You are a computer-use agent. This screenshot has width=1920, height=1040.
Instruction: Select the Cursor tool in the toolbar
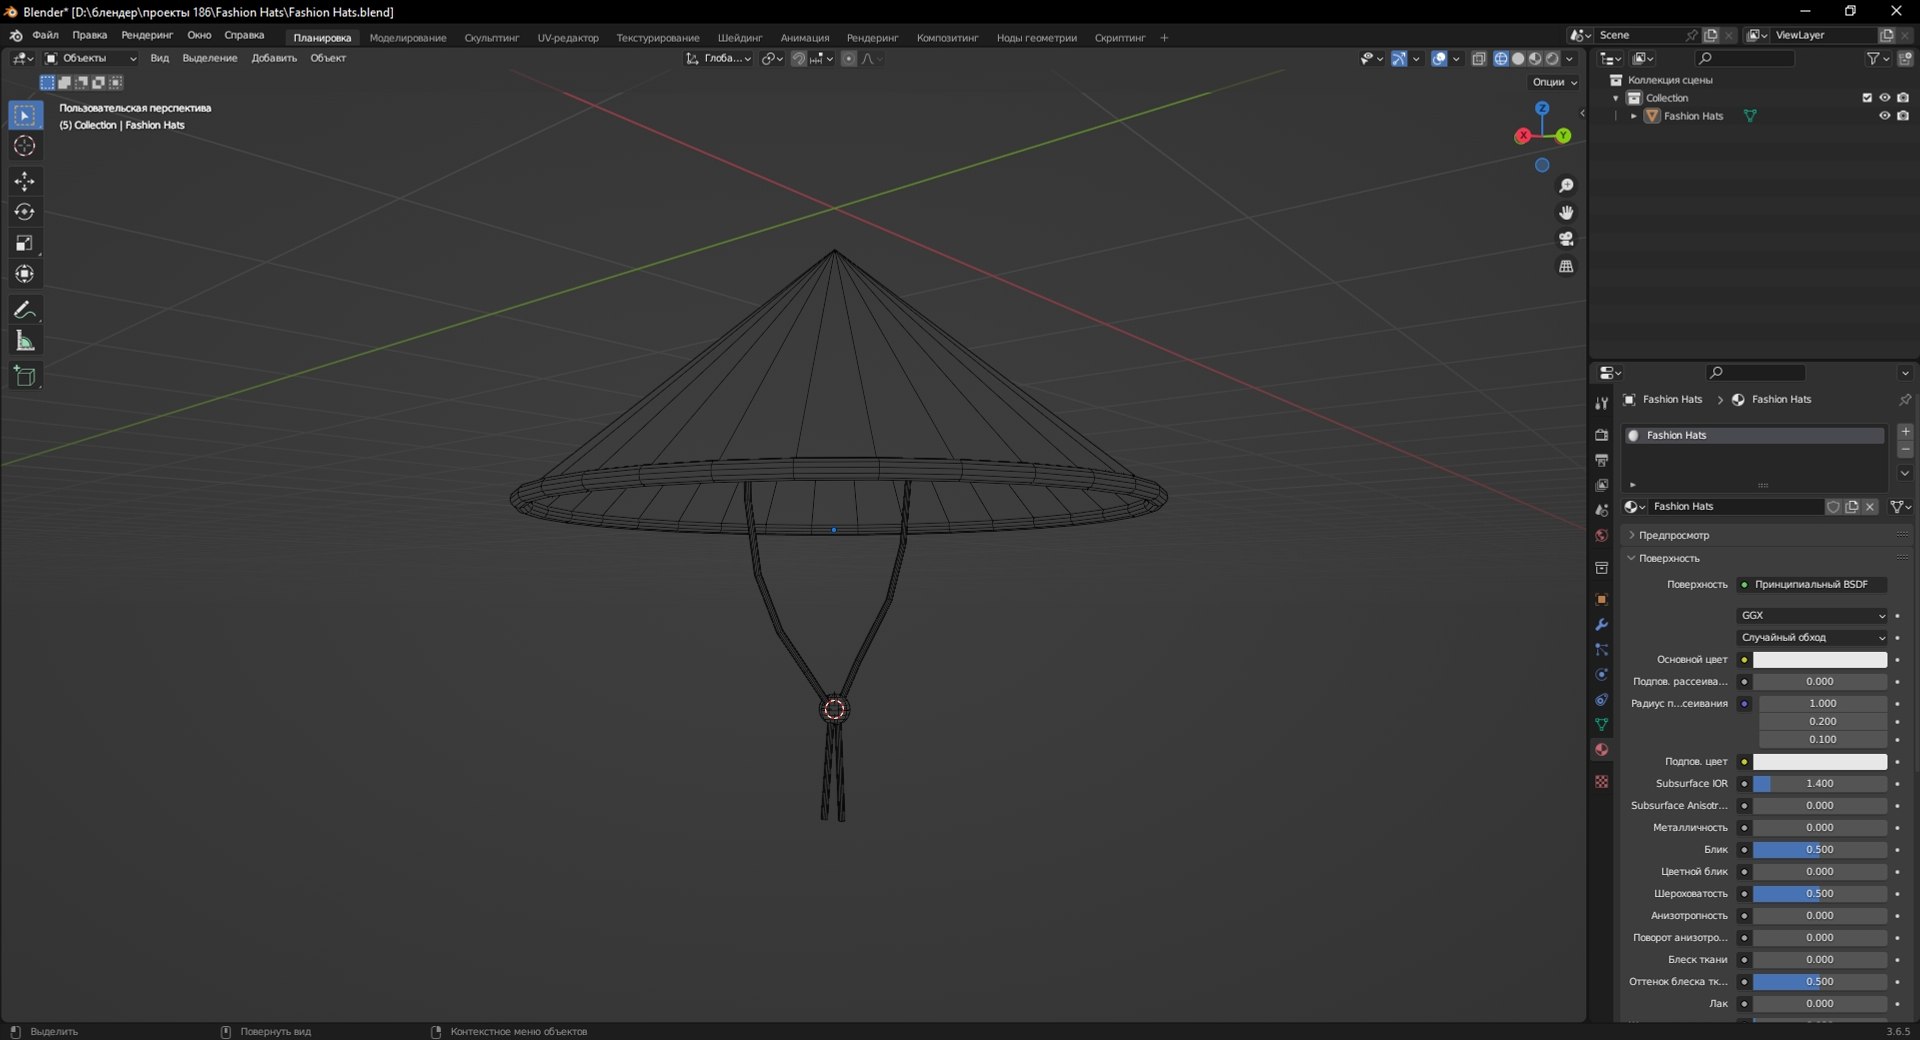click(25, 146)
